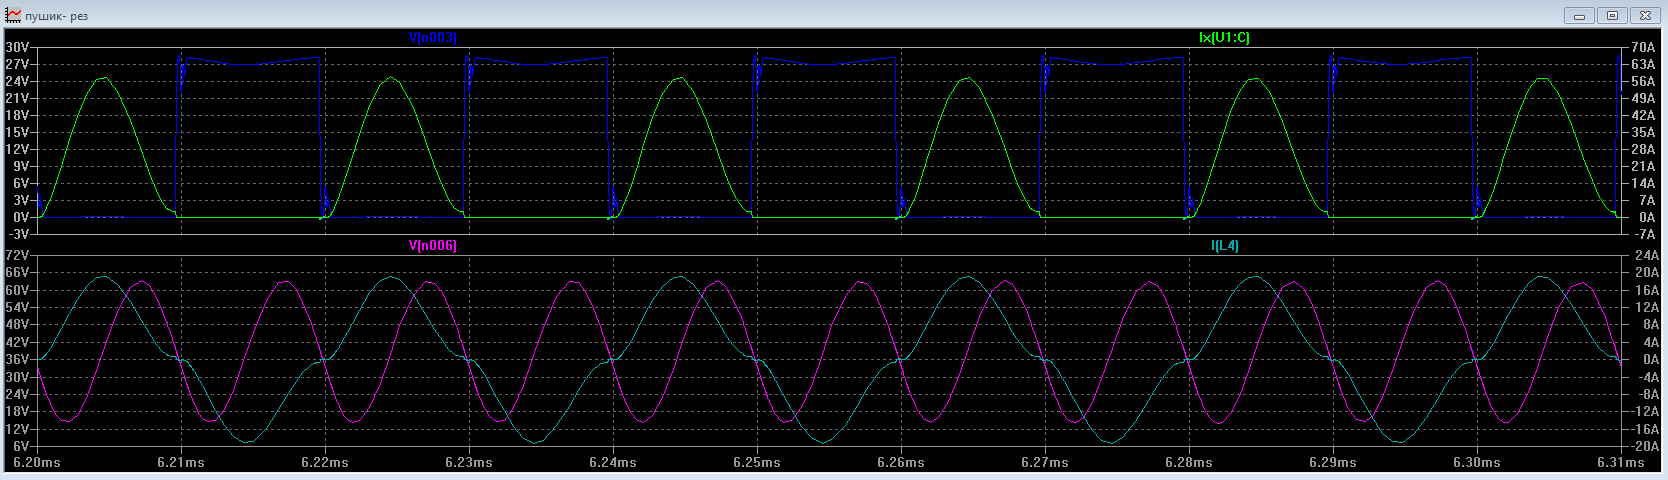Select the V(n006) trace label

[x=433, y=245]
